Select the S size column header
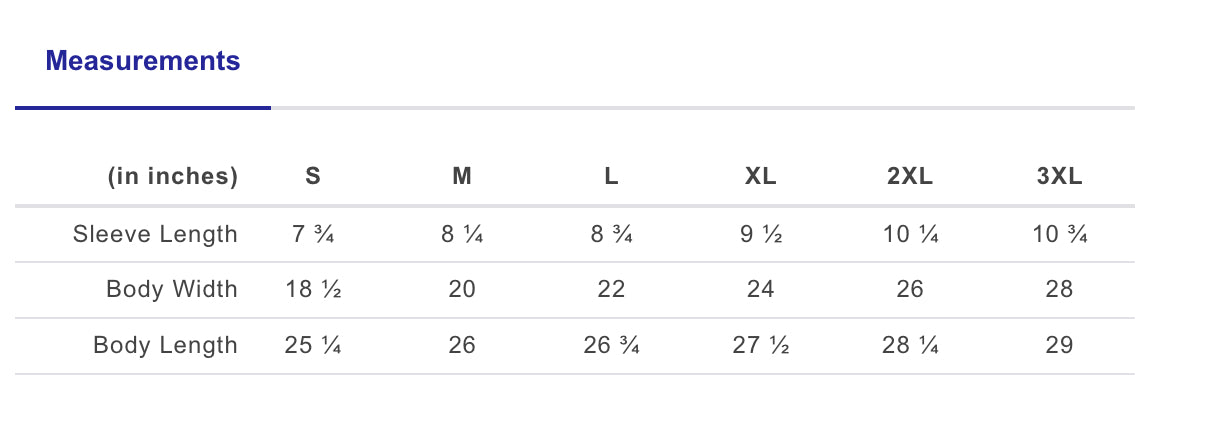The image size is (1210, 437). pyautogui.click(x=313, y=177)
